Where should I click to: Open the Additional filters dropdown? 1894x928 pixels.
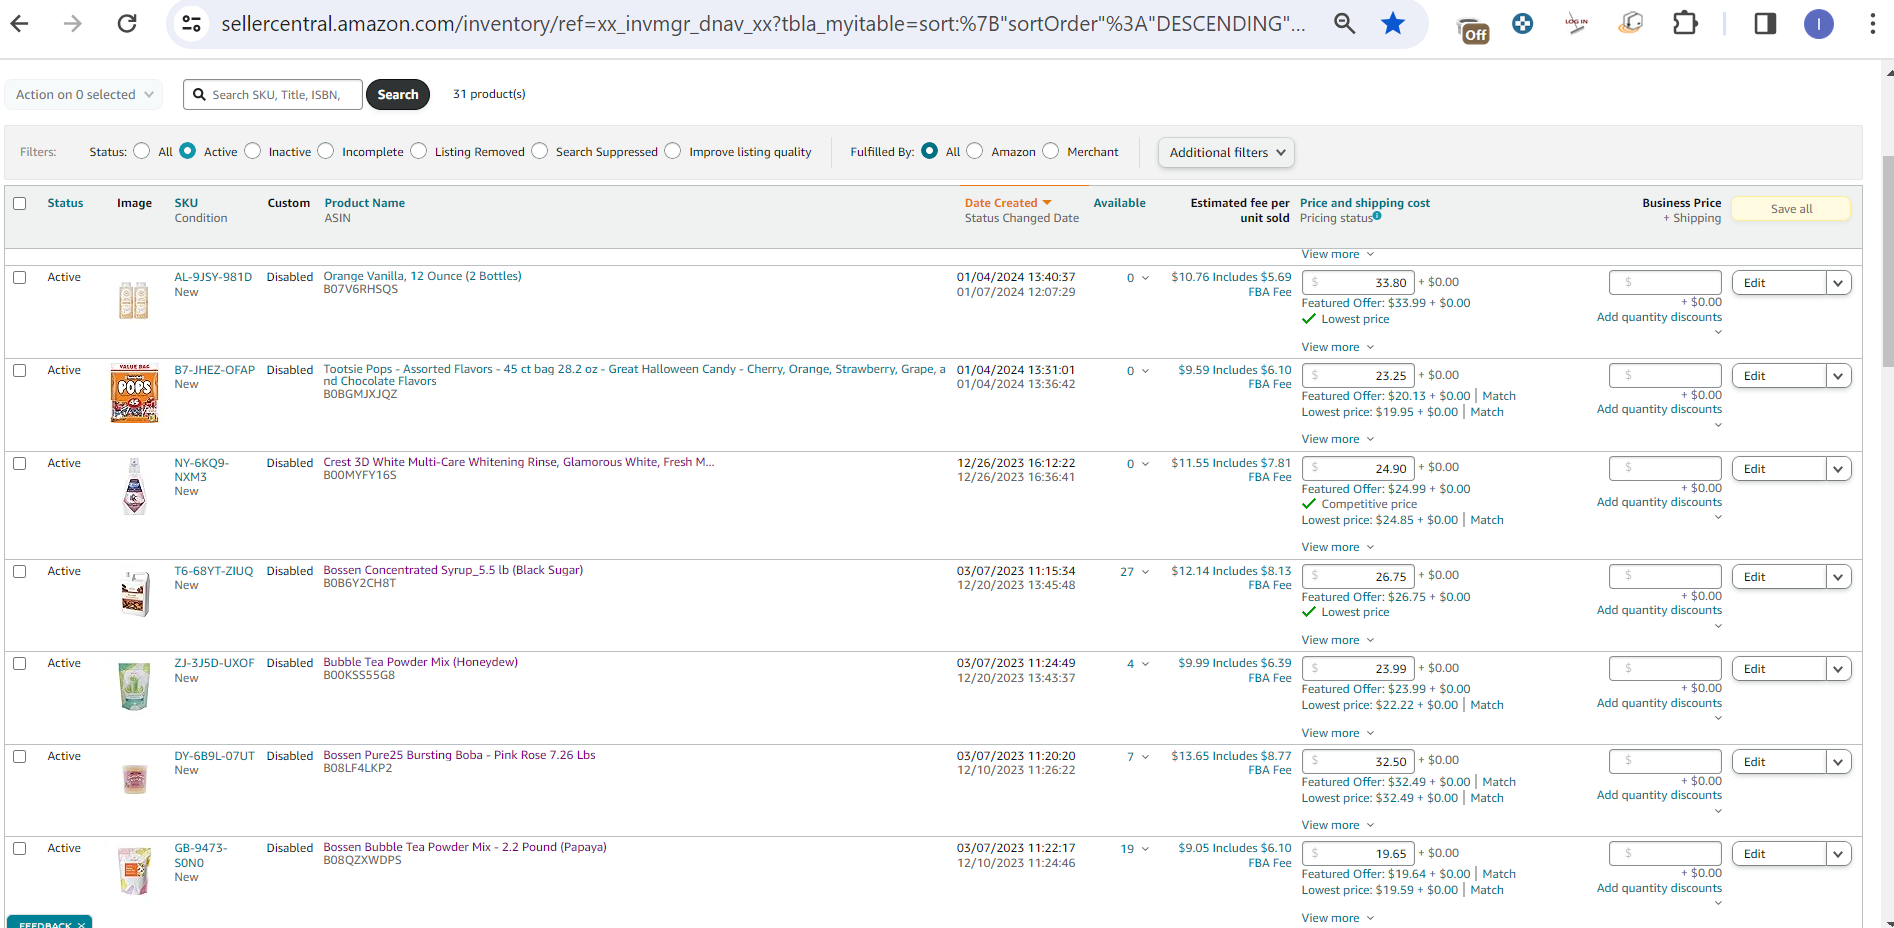[x=1226, y=152]
